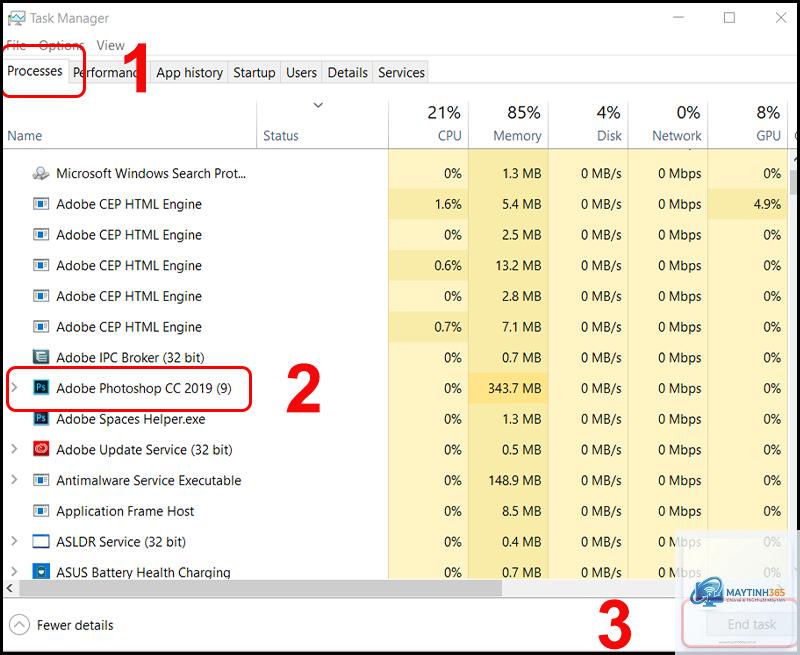
Task: Click the icon of the Adobe CEP HTML Engine using 2.5 MB
Action: pos(41,235)
